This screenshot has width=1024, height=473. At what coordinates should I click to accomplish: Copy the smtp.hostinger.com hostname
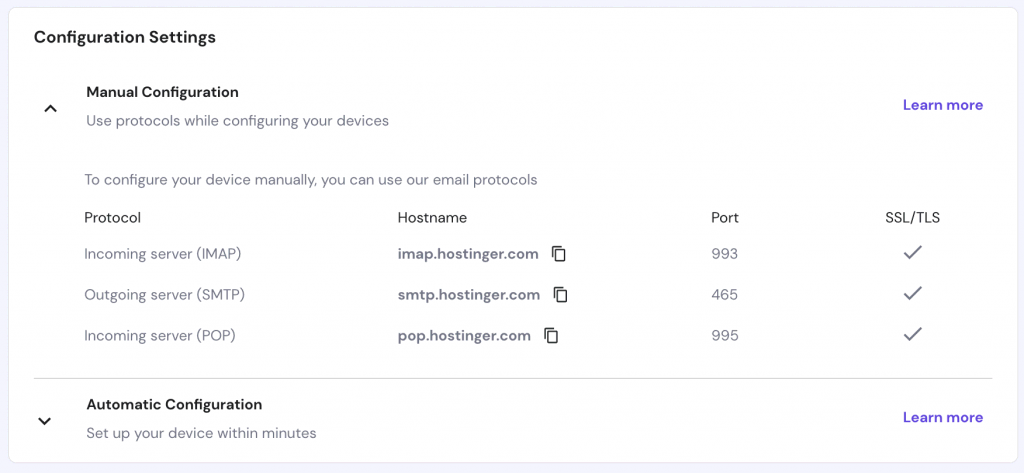pyautogui.click(x=561, y=295)
